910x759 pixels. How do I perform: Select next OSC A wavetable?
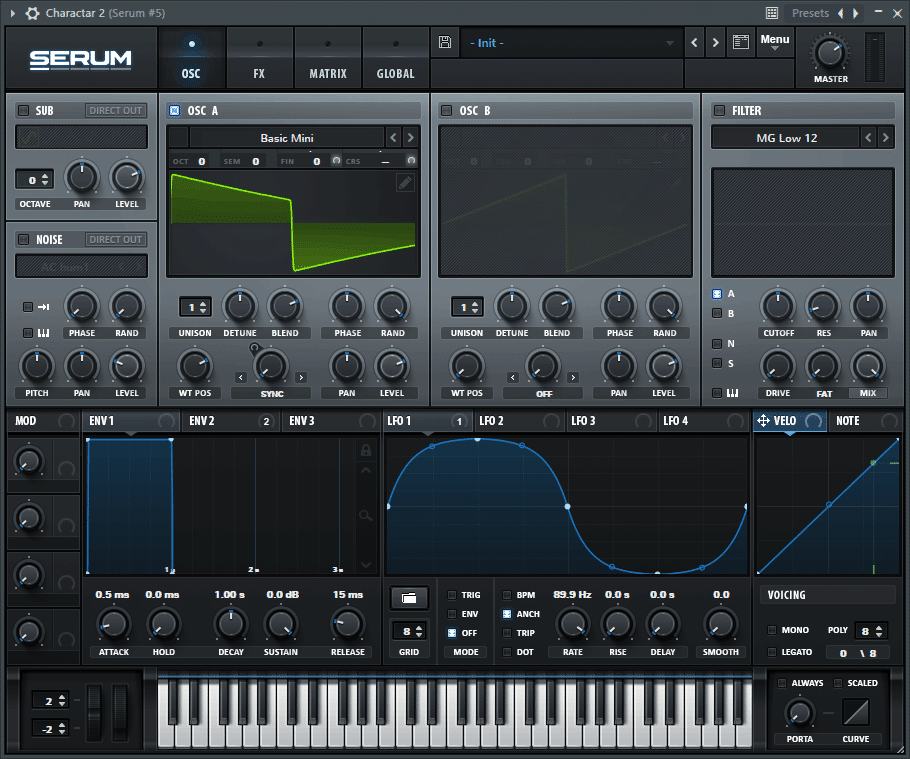[410, 138]
